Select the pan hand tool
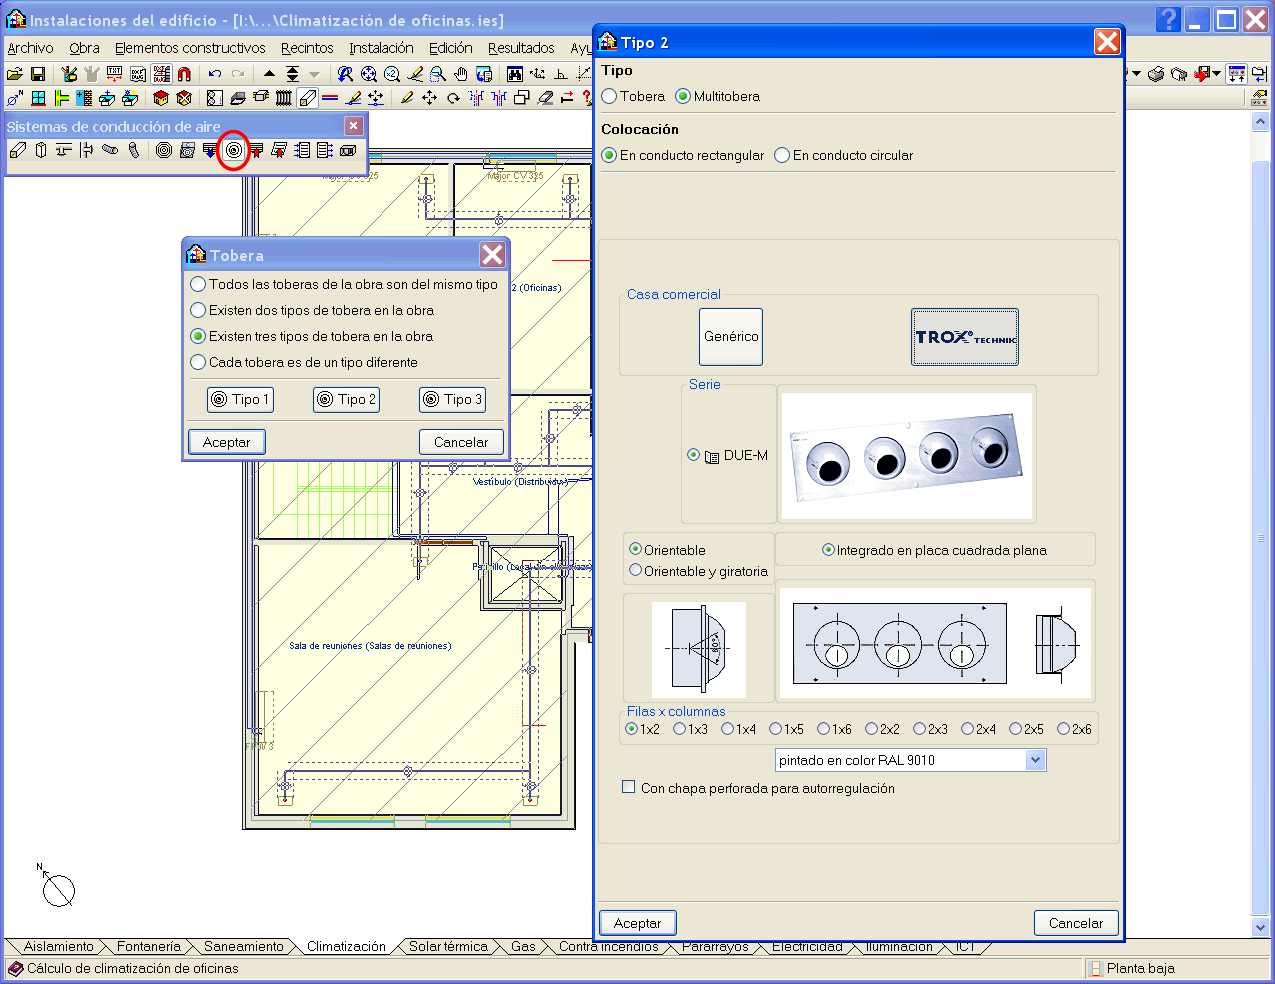The image size is (1275, 984). pyautogui.click(x=461, y=74)
